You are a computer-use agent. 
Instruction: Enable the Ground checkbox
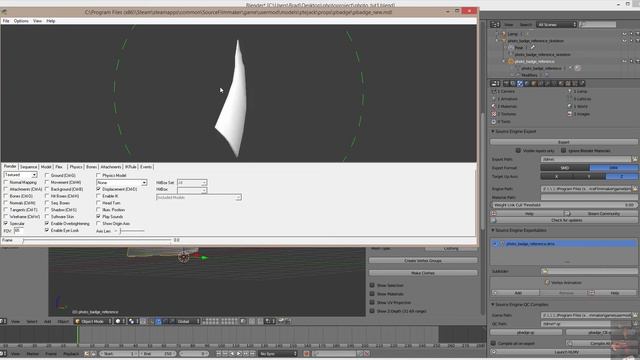click(47, 176)
